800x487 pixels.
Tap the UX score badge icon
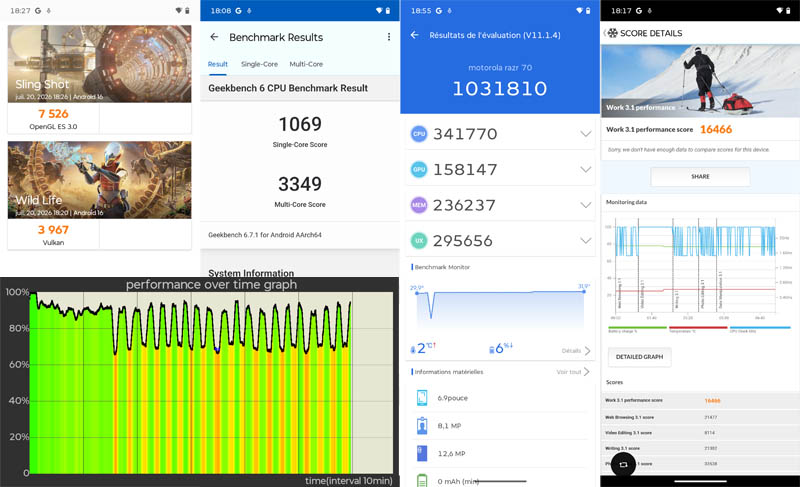coord(419,240)
